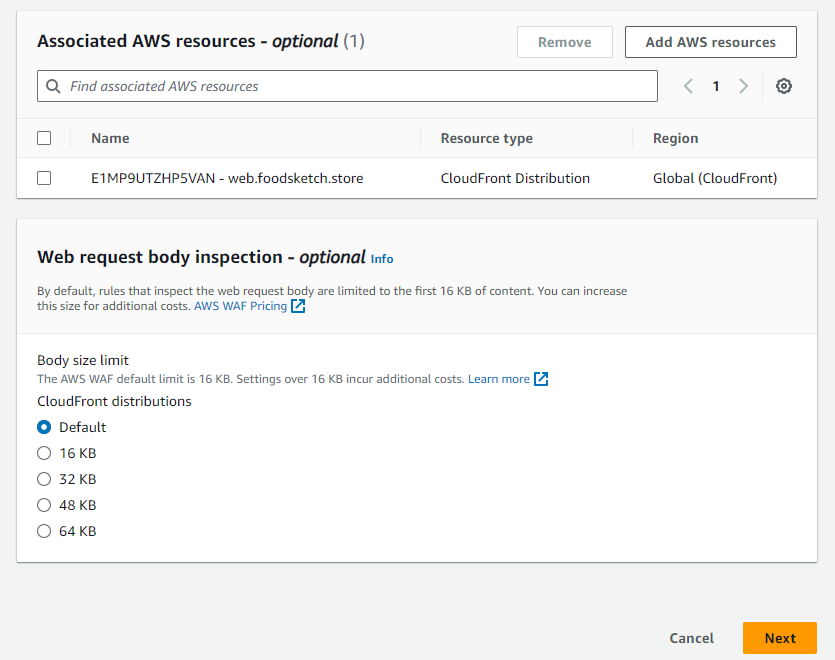Click Add AWS resources button
Screen dimensions: 835x660
(710, 42)
